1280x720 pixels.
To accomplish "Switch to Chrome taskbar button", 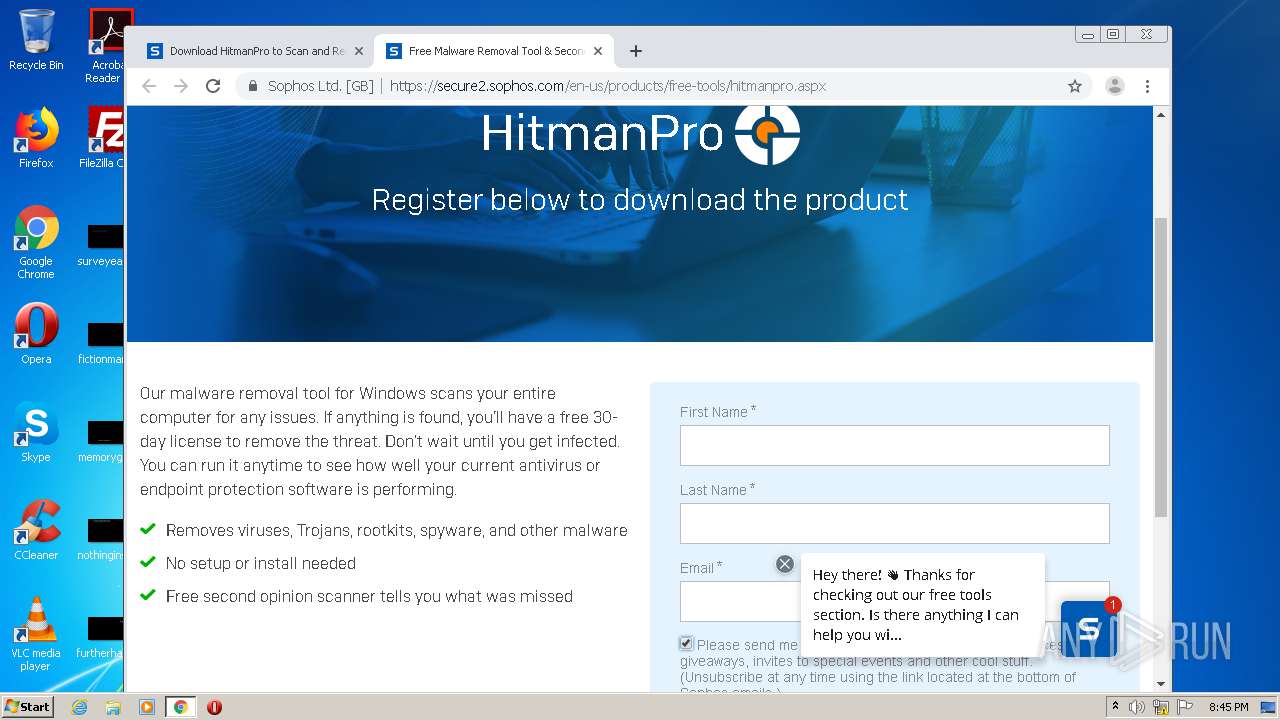I will point(181,707).
